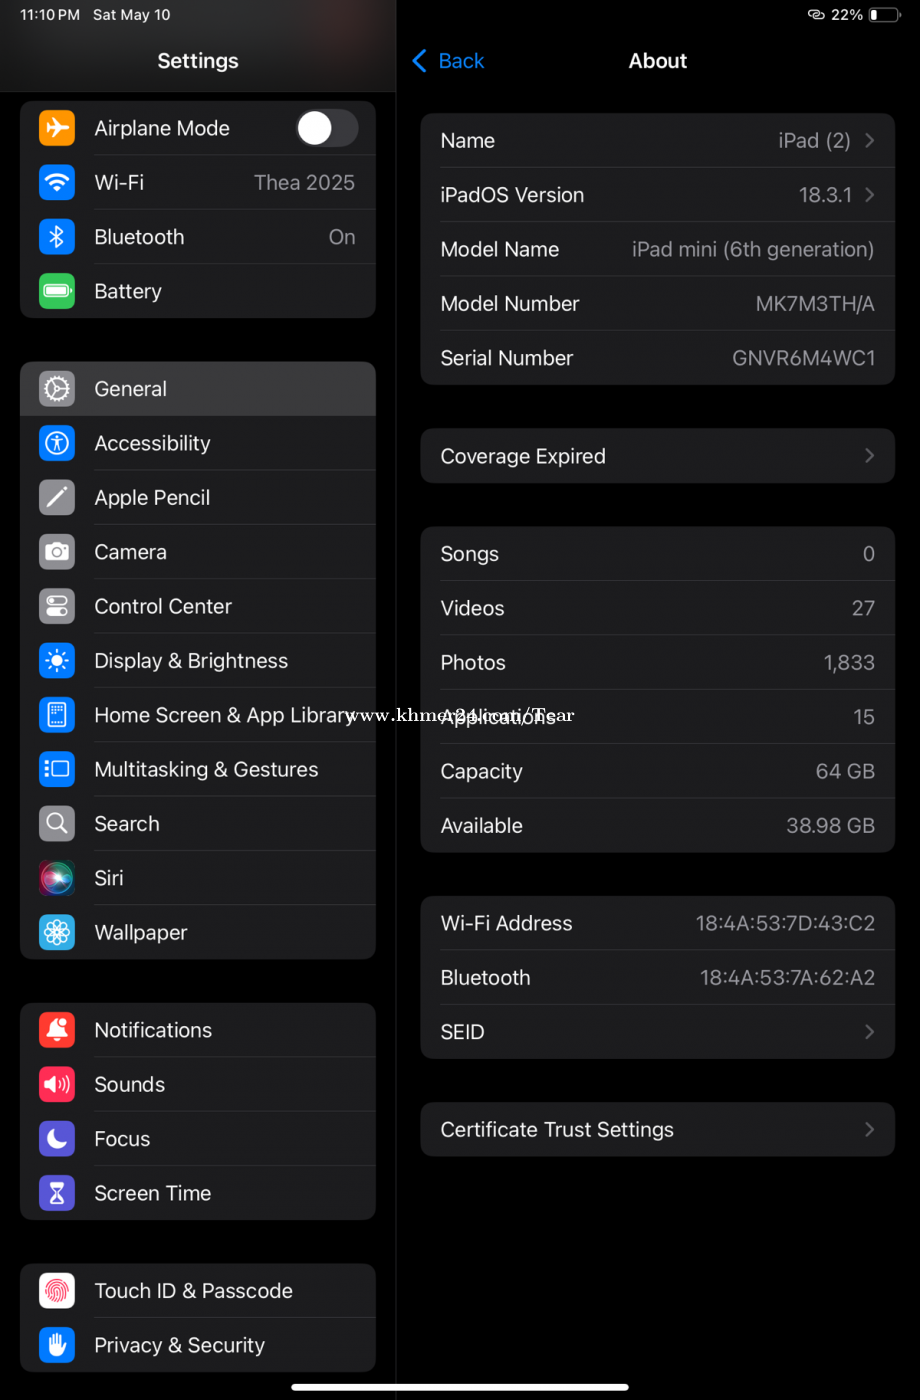Select Bluetooth address 18:4A:53:7A:62:A2
920x1400 pixels.
[x=787, y=978]
